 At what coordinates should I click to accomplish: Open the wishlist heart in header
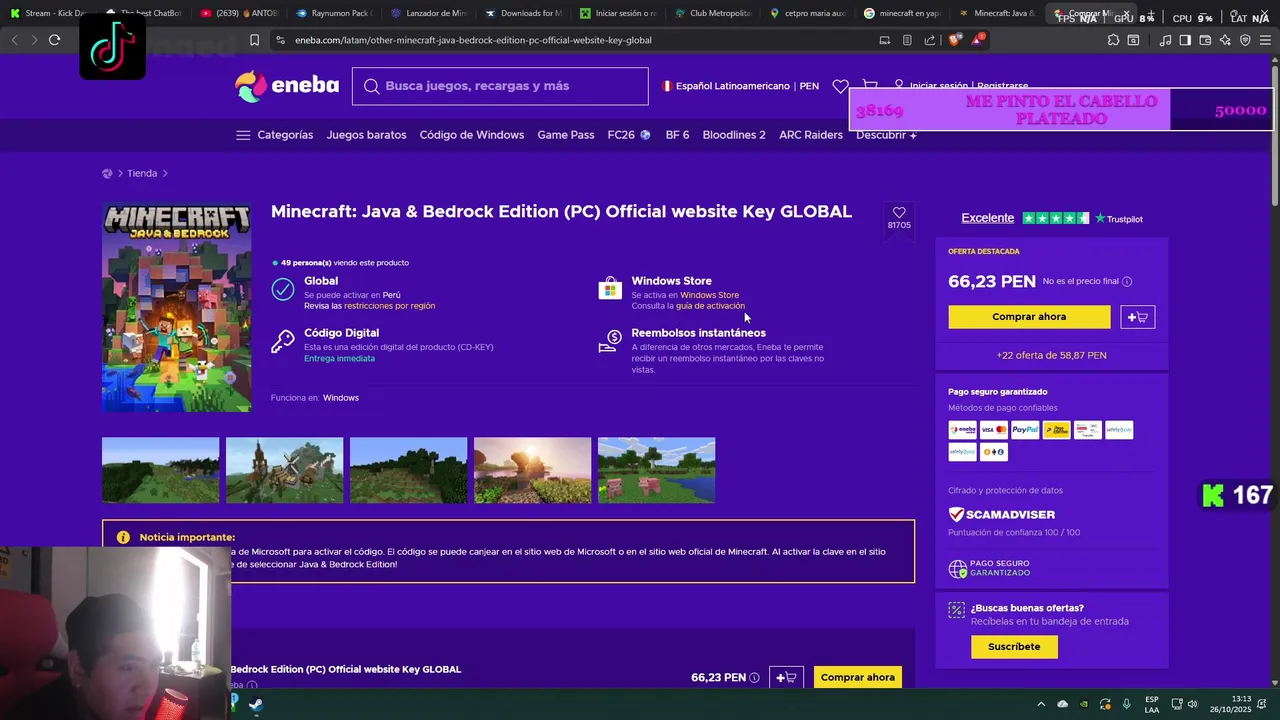pos(840,86)
